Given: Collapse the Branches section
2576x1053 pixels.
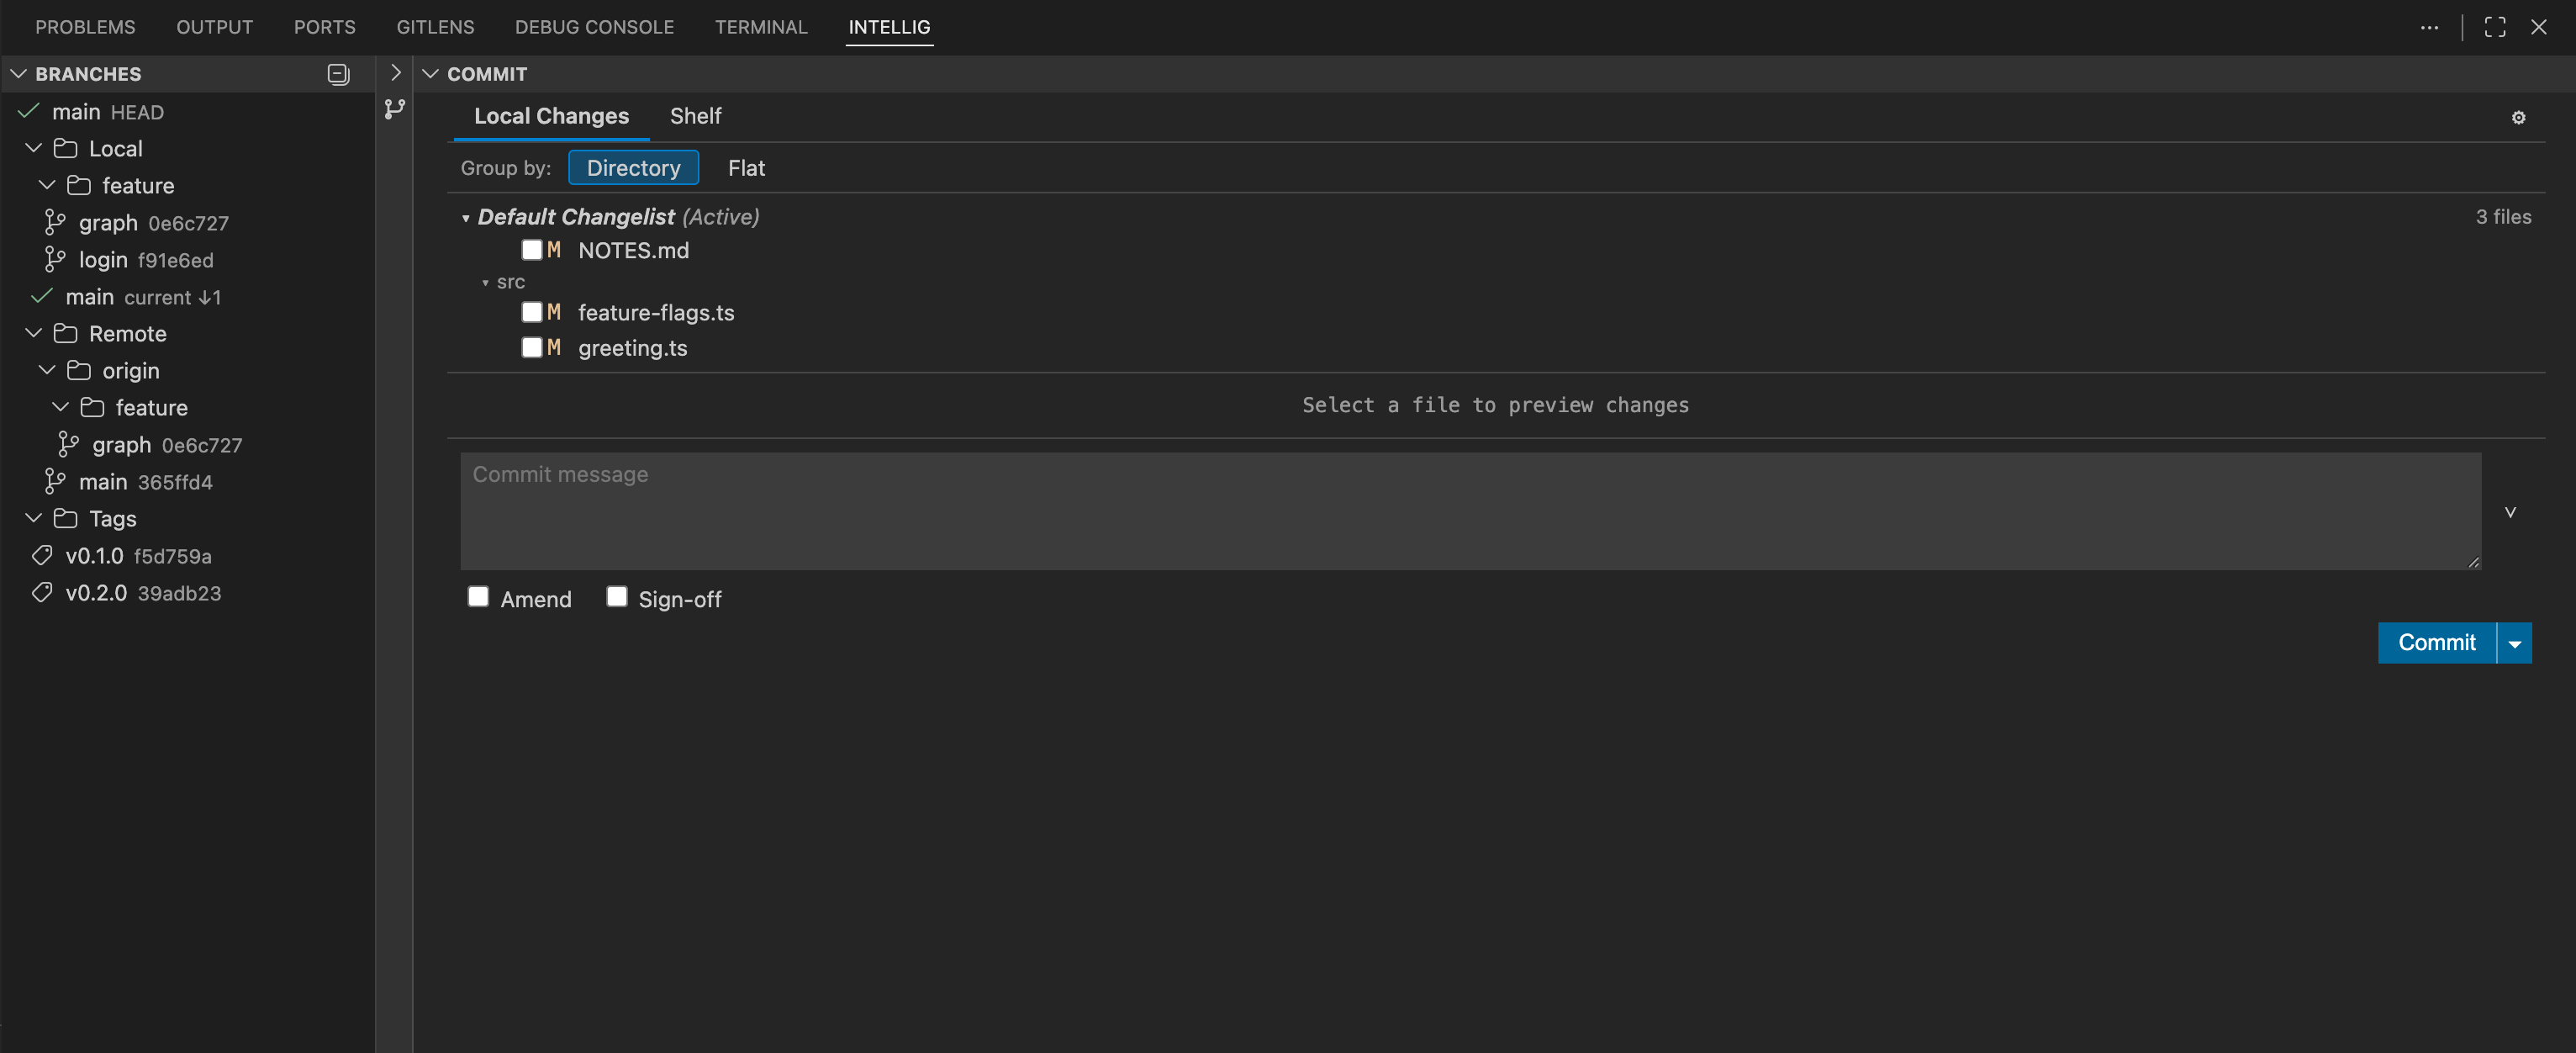Looking at the screenshot, I should click(x=18, y=74).
